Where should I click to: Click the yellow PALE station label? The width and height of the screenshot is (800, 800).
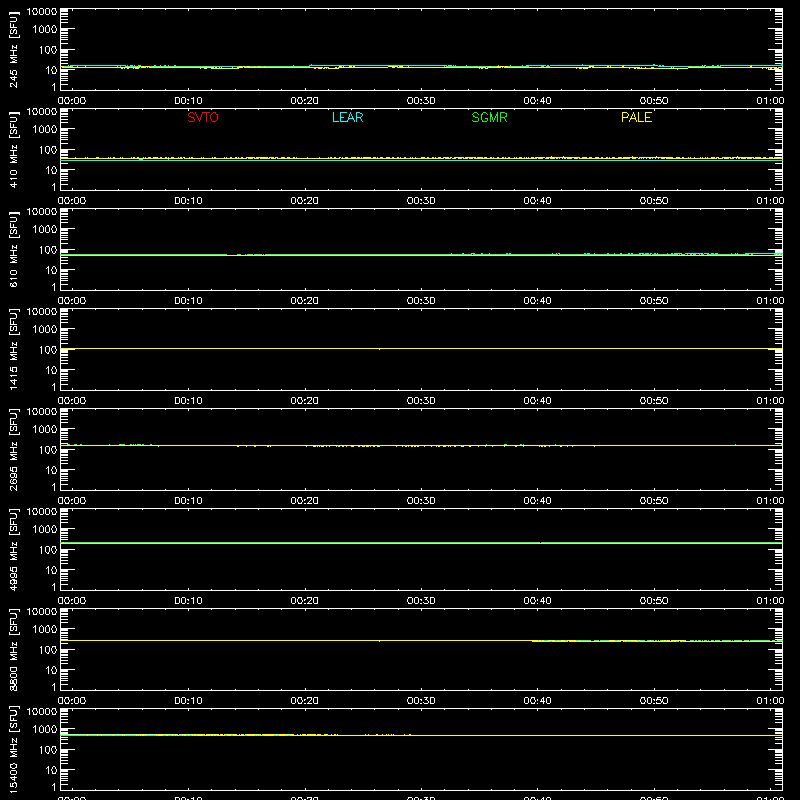click(636, 117)
